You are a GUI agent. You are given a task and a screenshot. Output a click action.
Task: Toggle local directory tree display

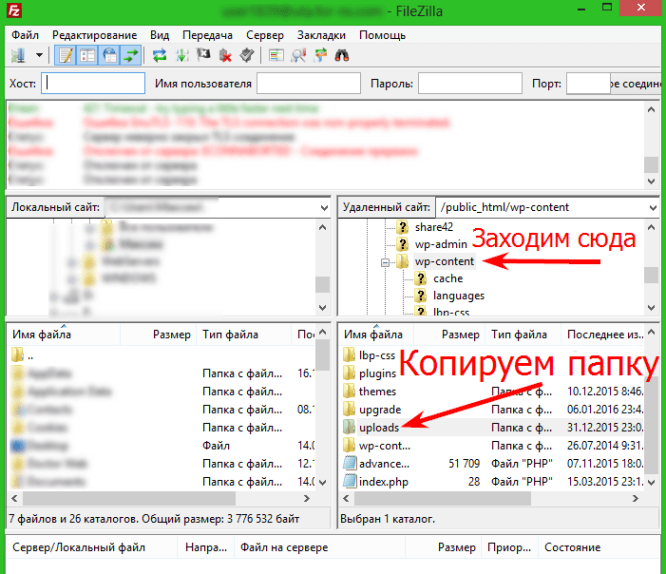point(87,55)
